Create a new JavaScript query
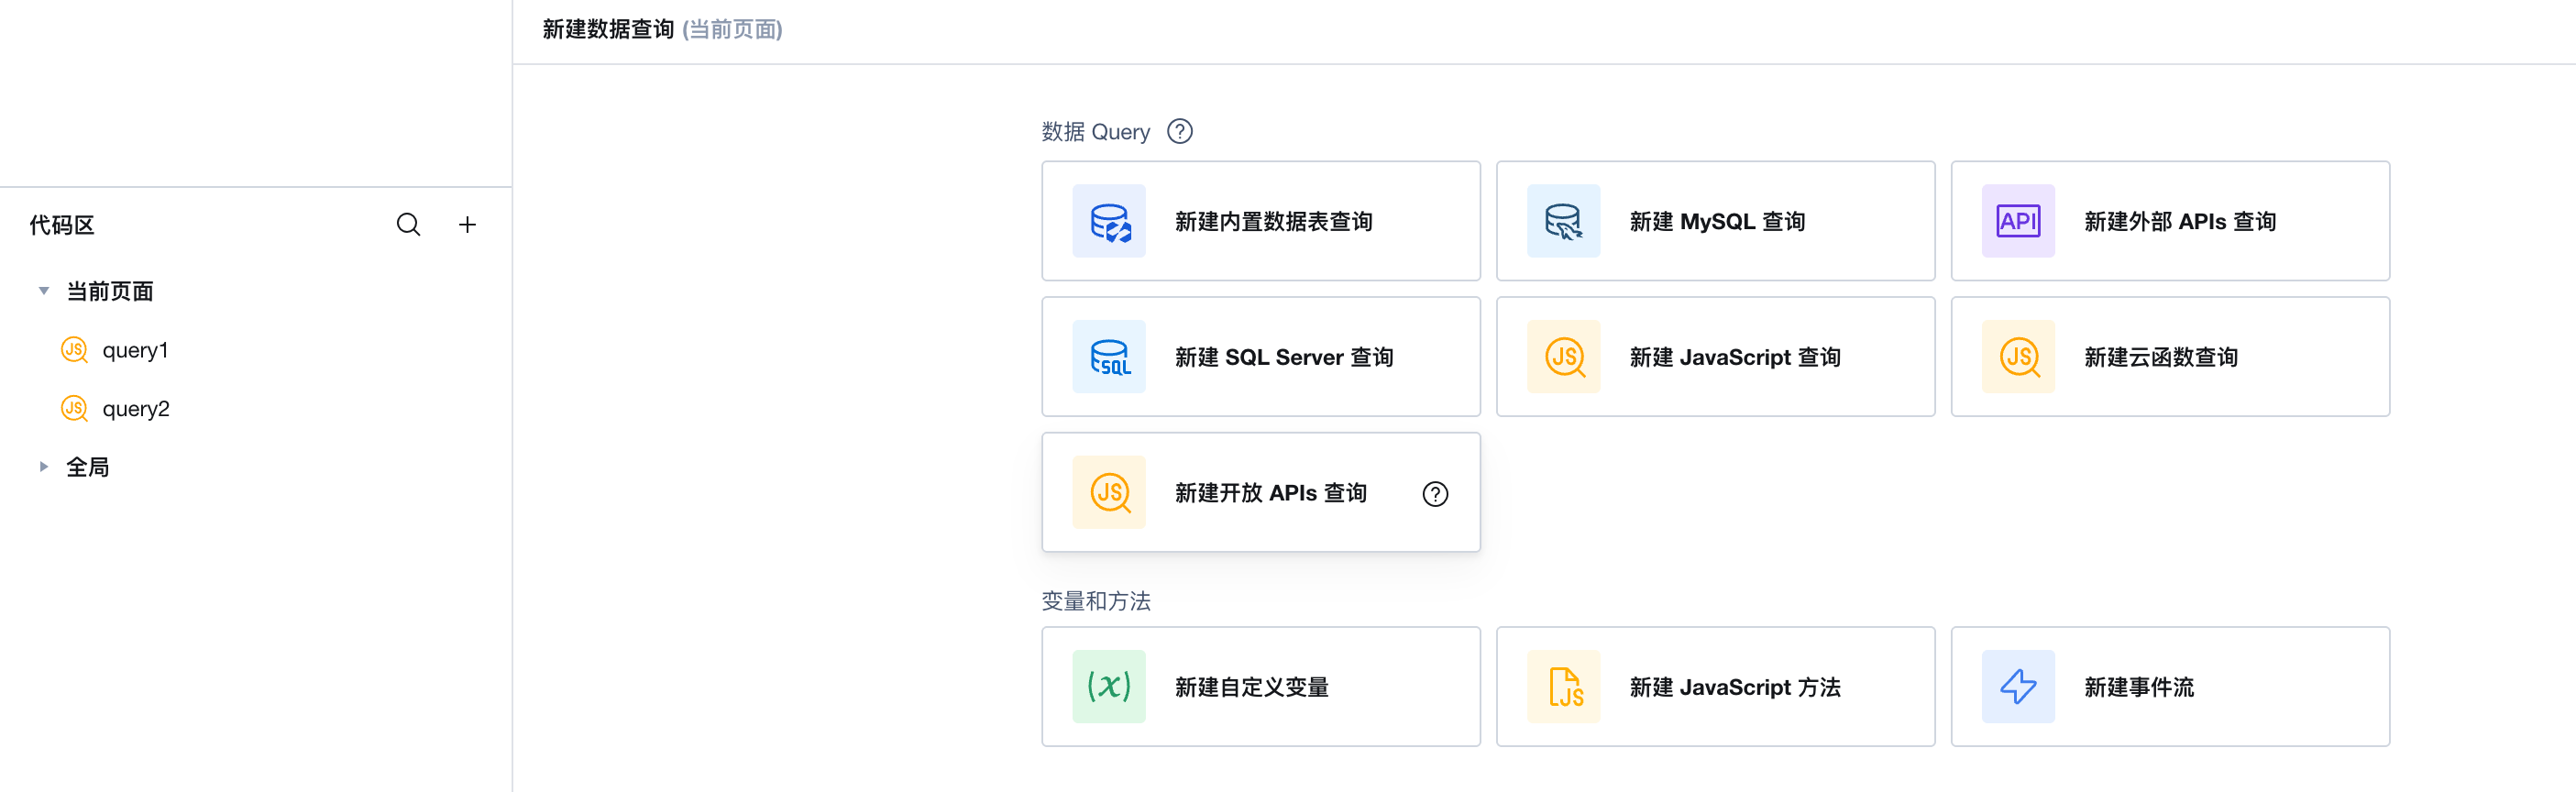 pyautogui.click(x=1715, y=357)
